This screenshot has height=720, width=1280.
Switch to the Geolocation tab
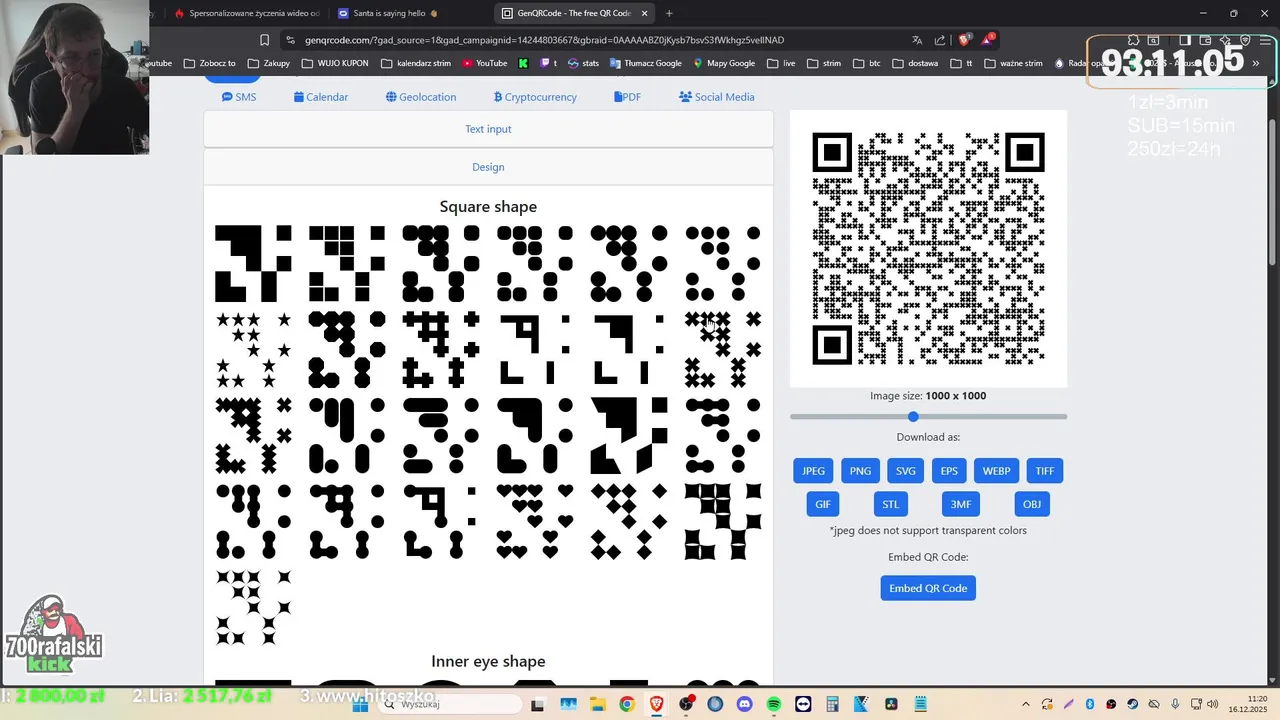[421, 97]
